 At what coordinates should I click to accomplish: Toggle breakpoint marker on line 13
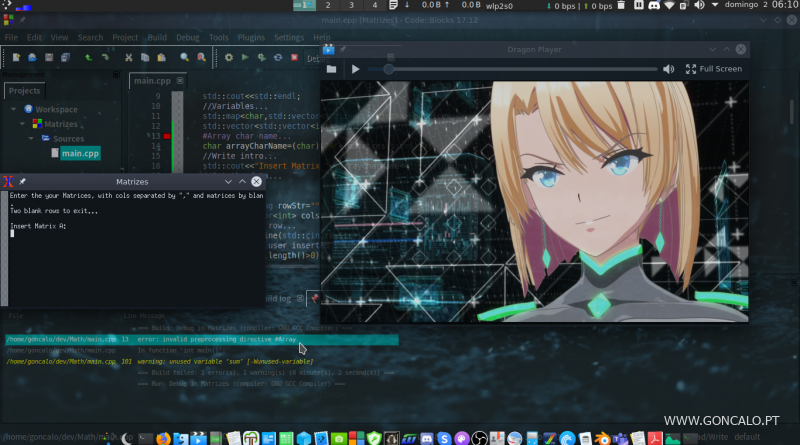click(167, 135)
